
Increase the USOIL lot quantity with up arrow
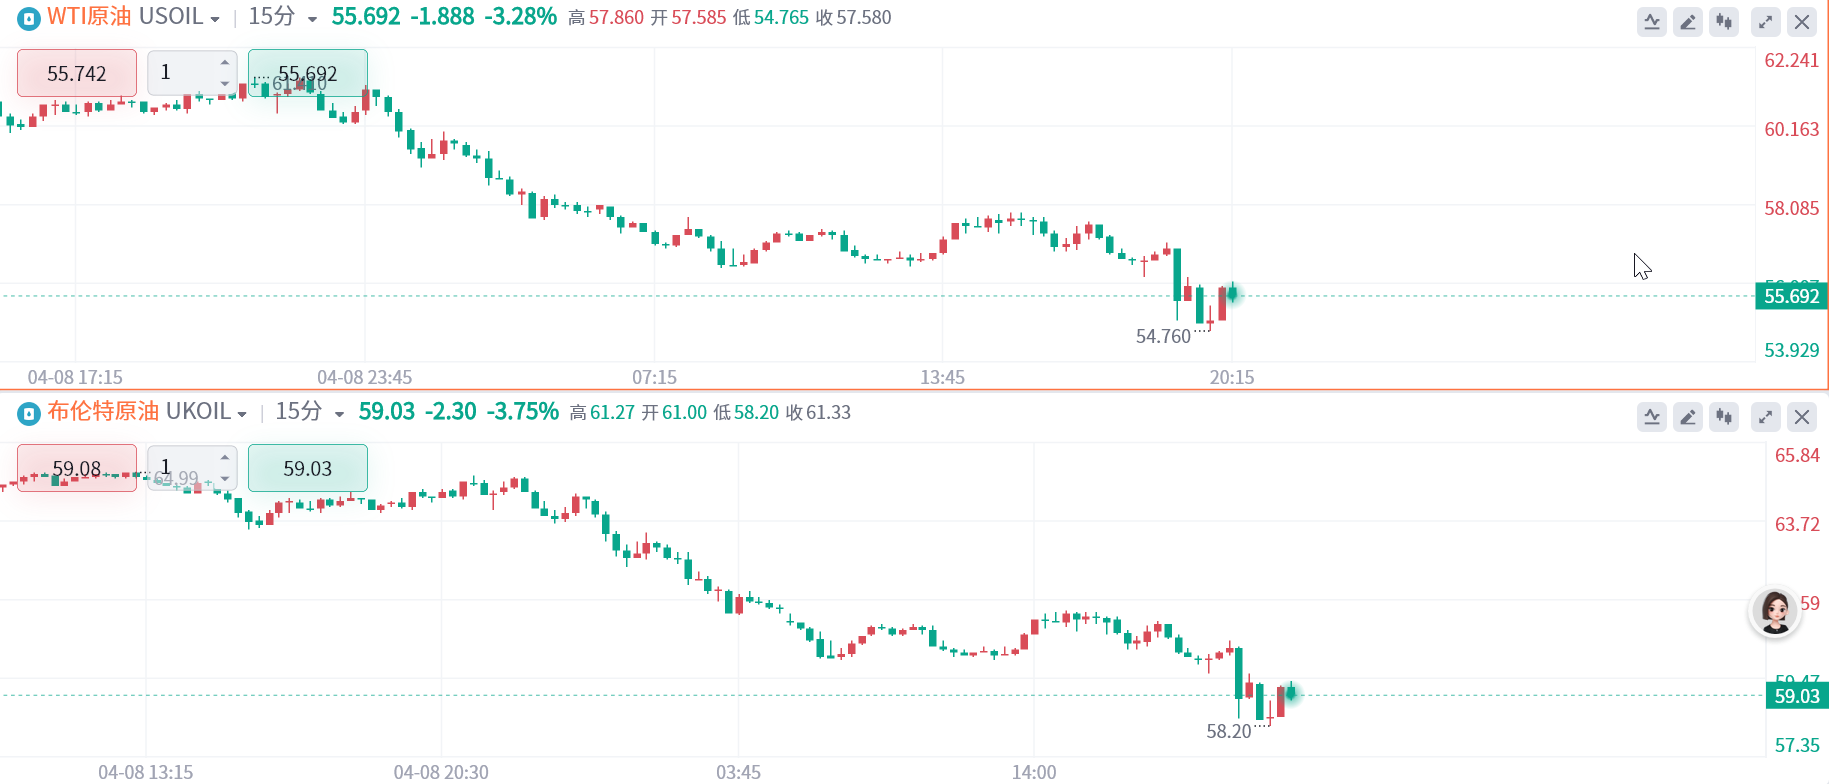click(225, 63)
